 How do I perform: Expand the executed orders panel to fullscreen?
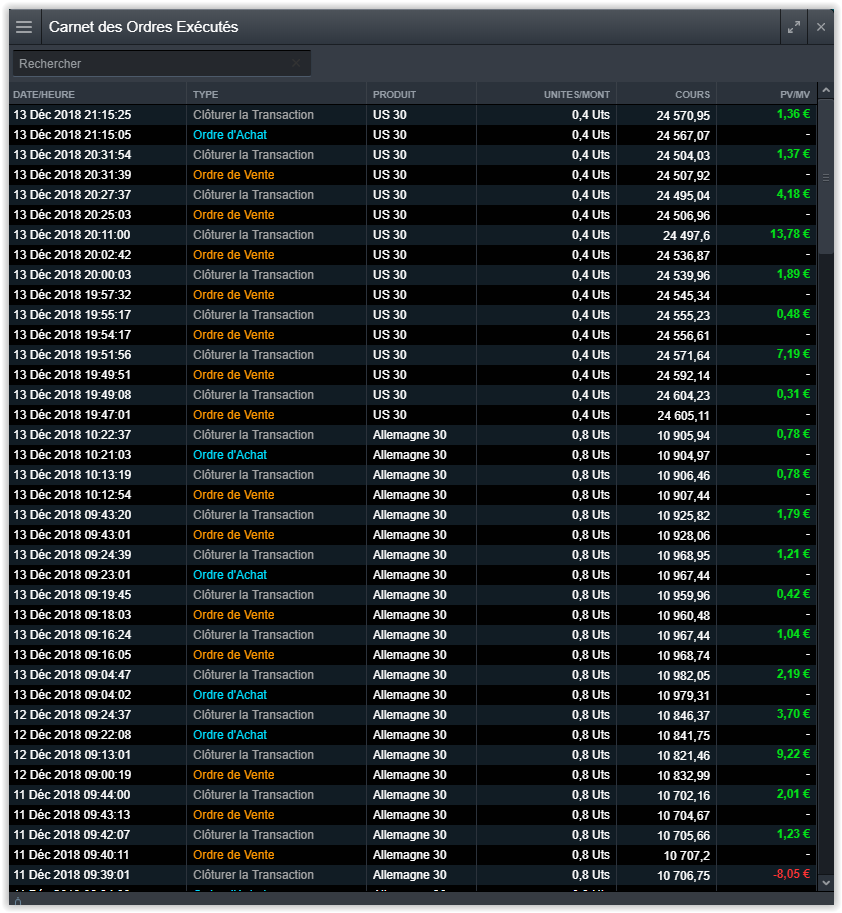pos(793,27)
